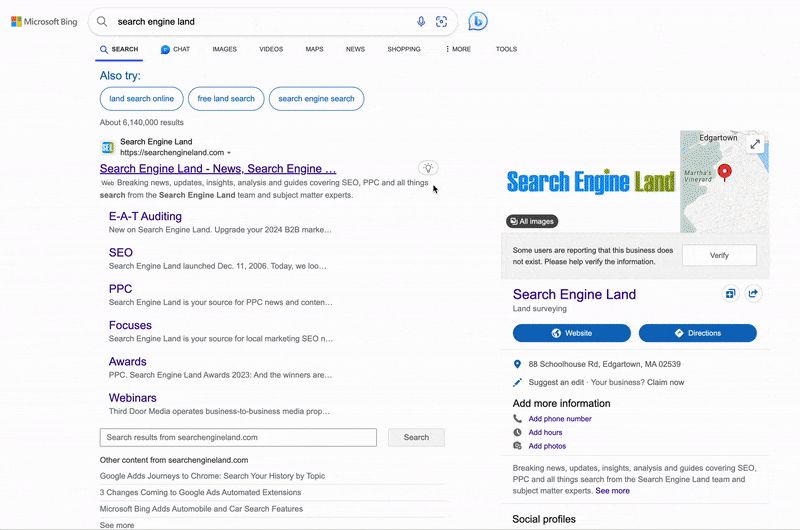Open Bing Chat bubble icon near search box
Screen dimensions: 800x530
pyautogui.click(x=478, y=21)
